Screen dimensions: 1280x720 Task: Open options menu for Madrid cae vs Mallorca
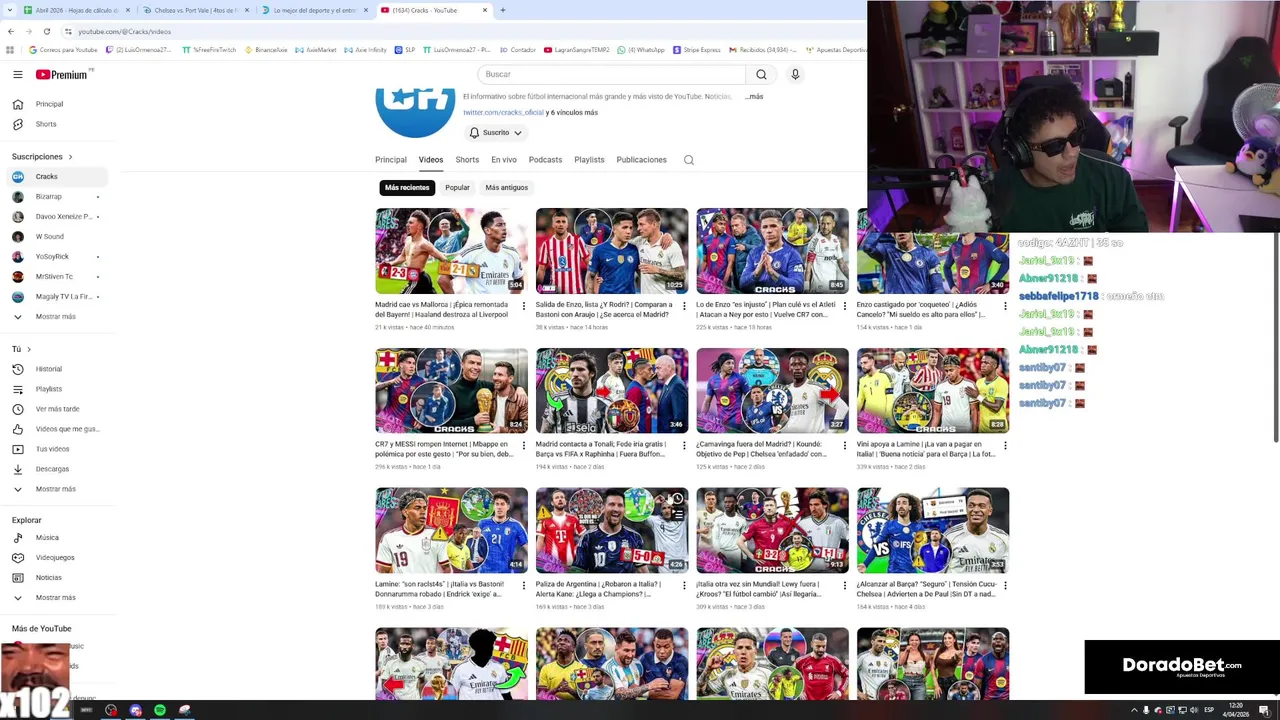point(523,306)
